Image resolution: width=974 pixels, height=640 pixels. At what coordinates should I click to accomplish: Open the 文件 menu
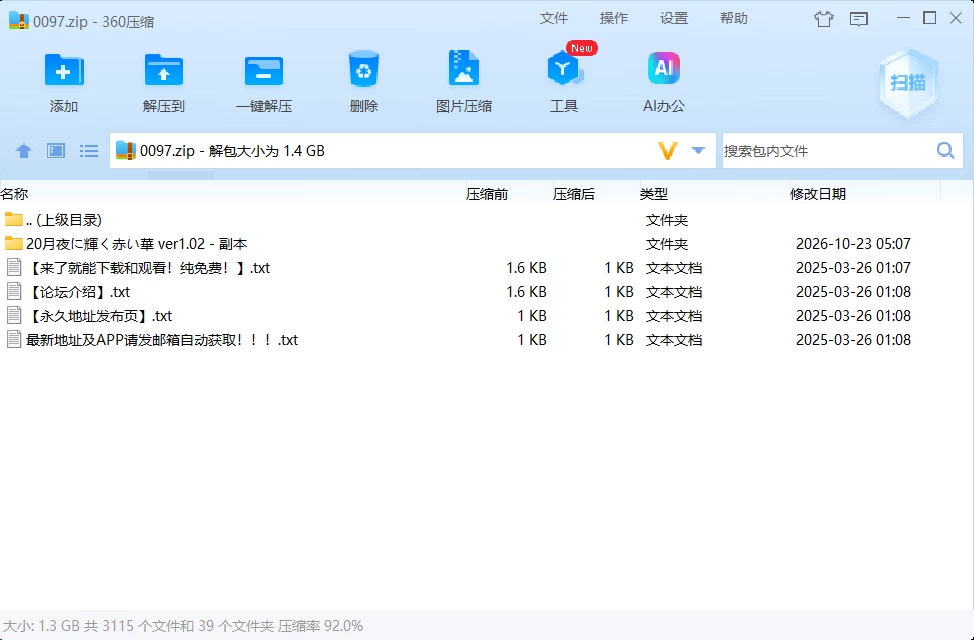click(x=553, y=19)
